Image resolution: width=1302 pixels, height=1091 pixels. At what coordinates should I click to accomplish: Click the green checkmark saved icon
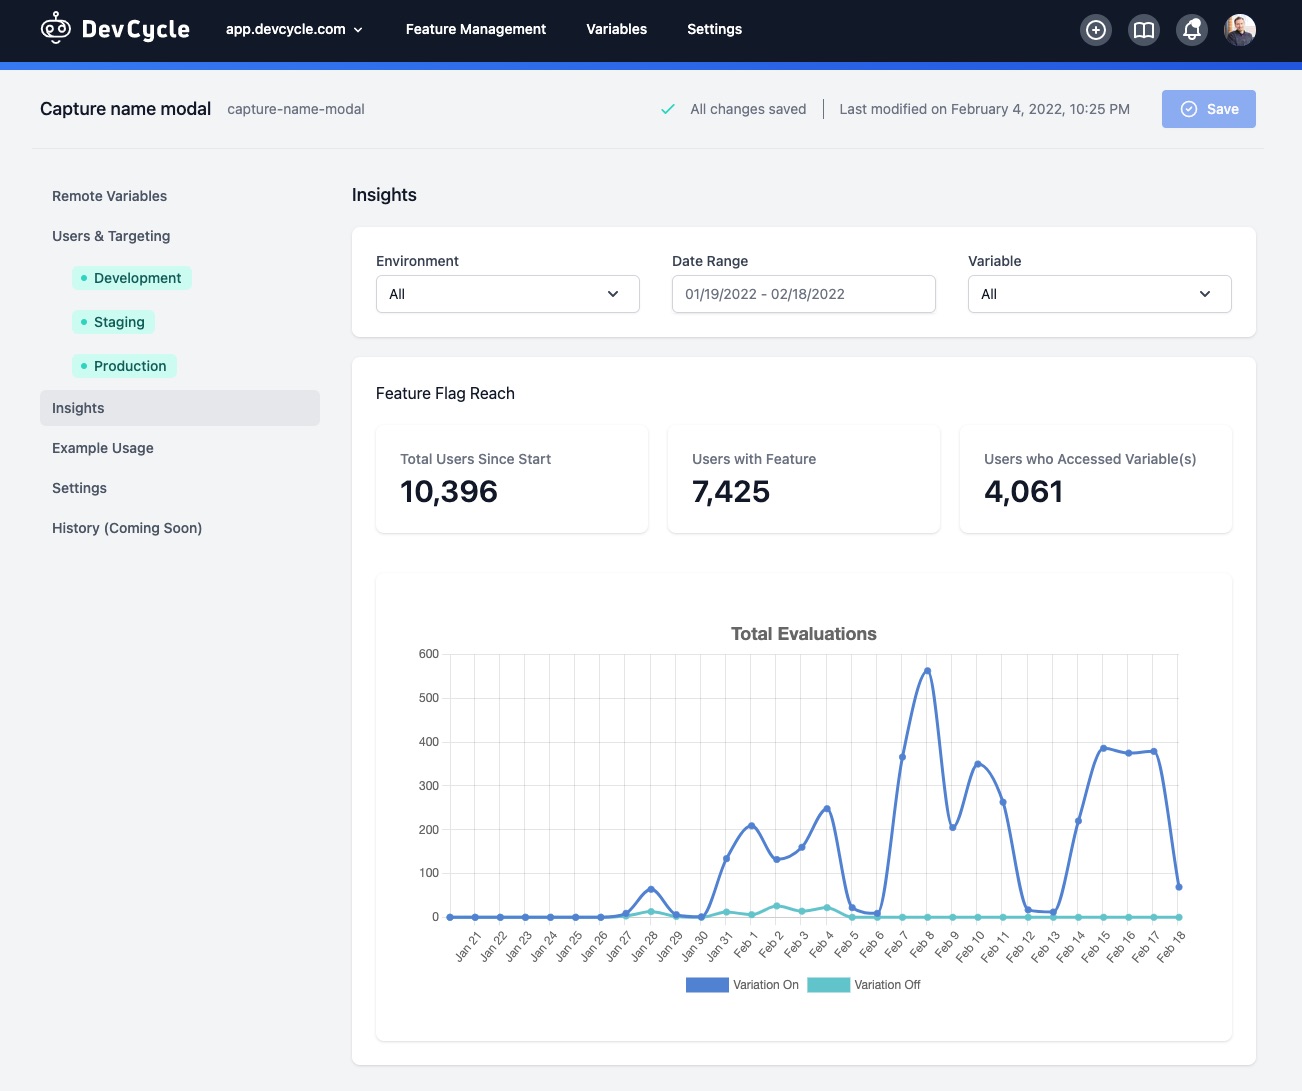pyautogui.click(x=668, y=109)
